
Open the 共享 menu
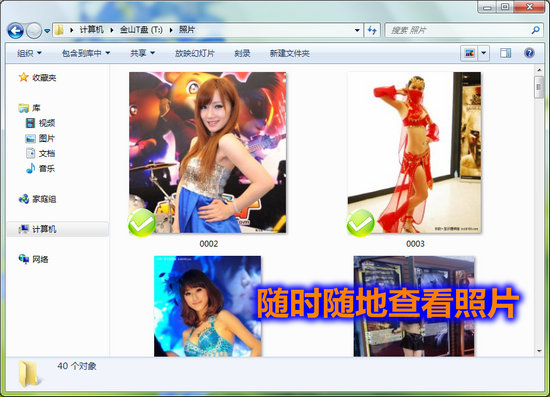click(142, 53)
